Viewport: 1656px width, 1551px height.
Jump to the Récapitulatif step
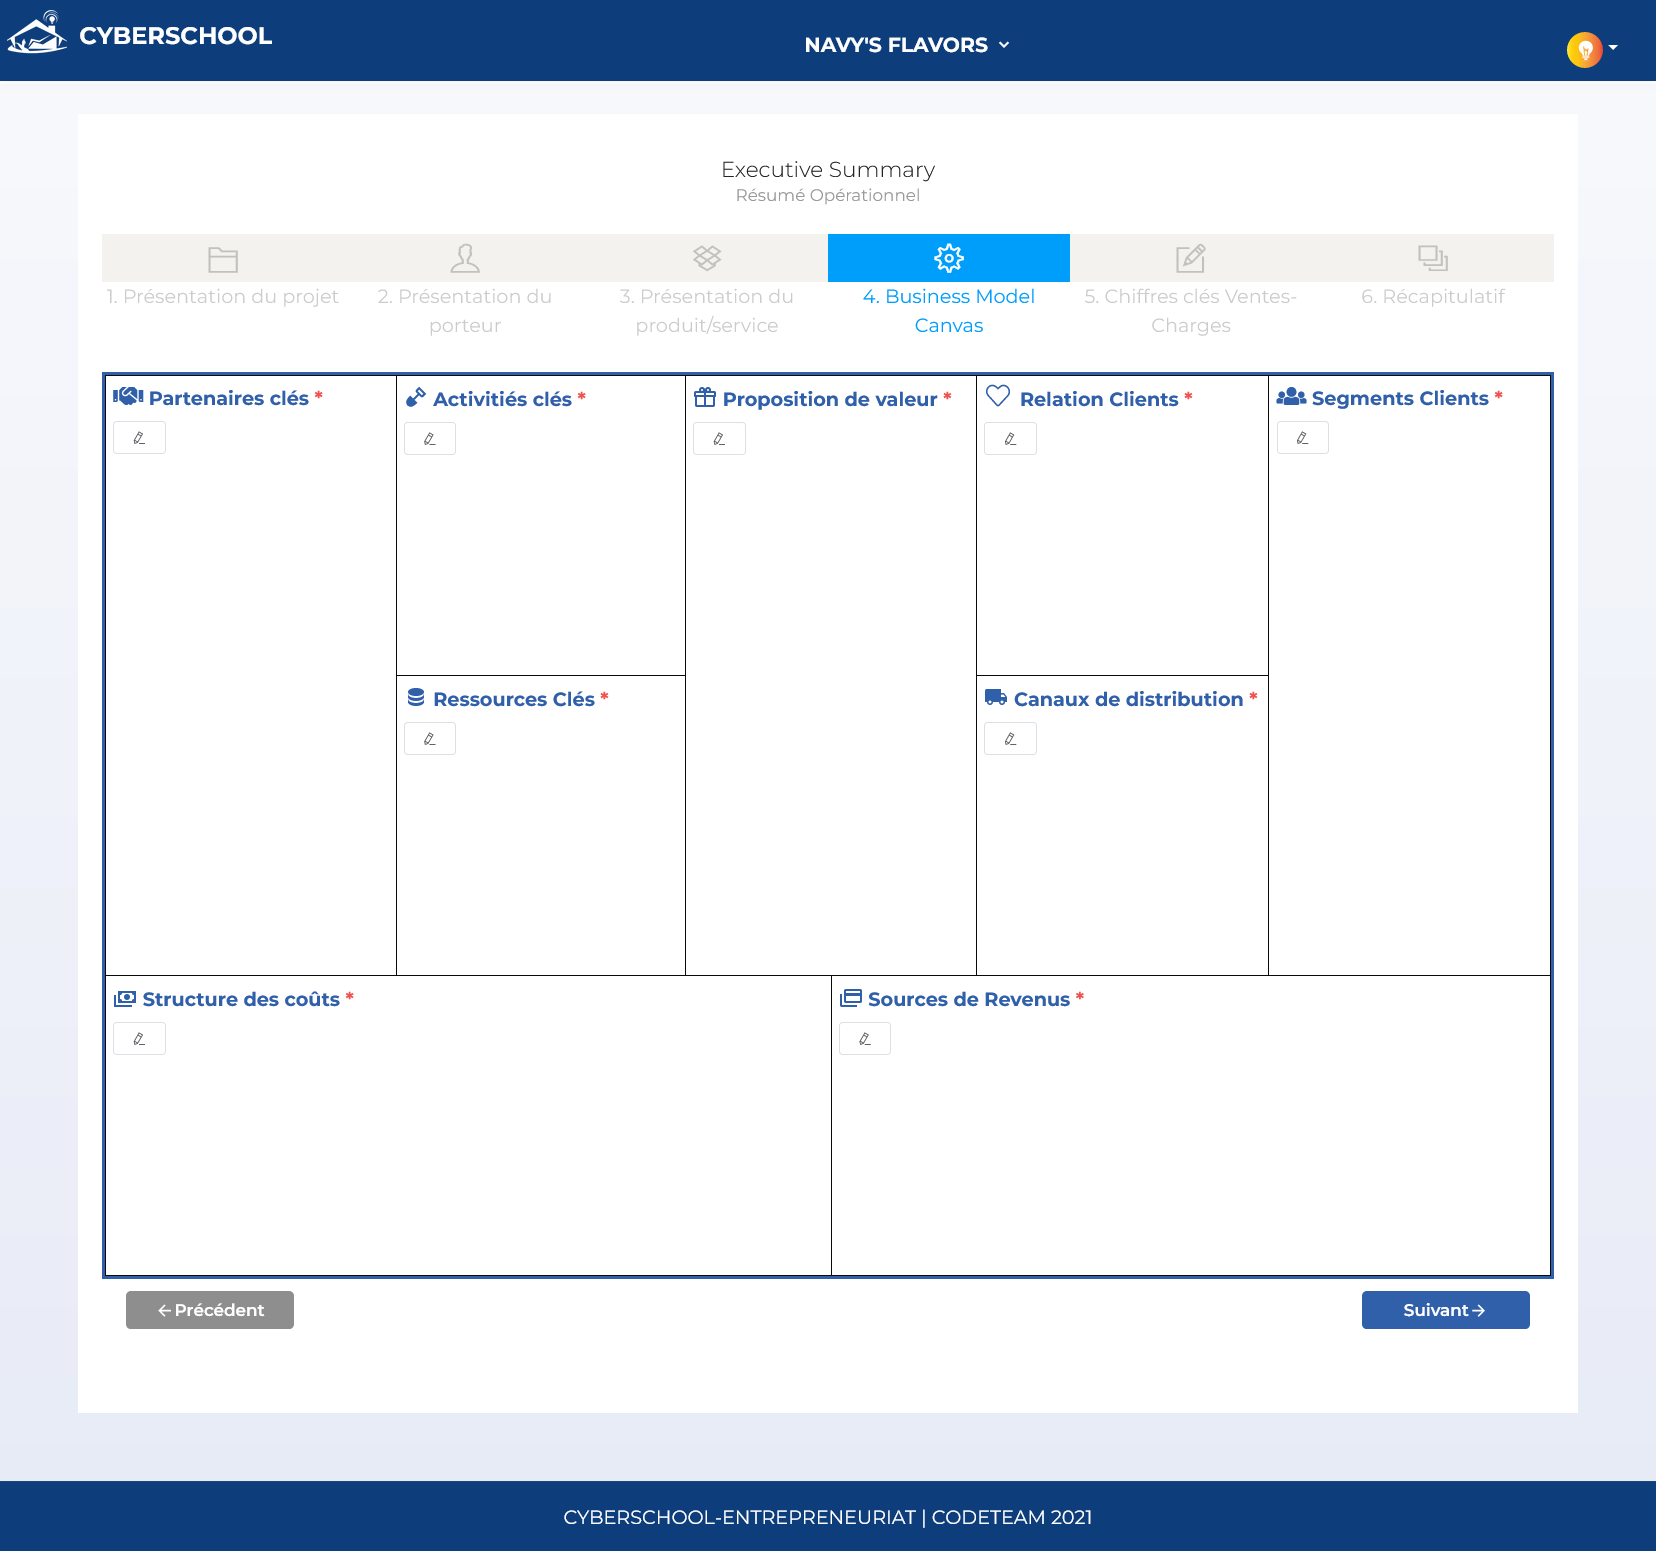pyautogui.click(x=1432, y=259)
